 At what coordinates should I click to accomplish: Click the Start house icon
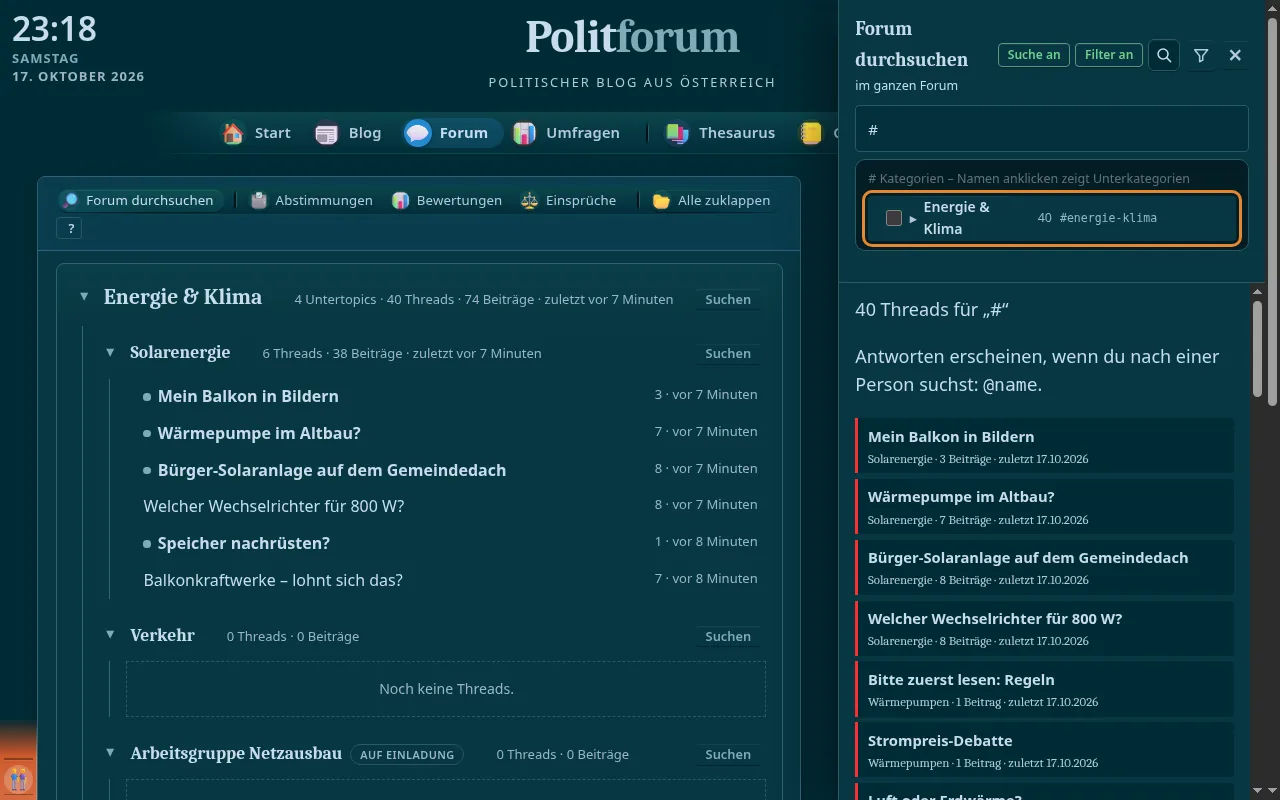233,133
